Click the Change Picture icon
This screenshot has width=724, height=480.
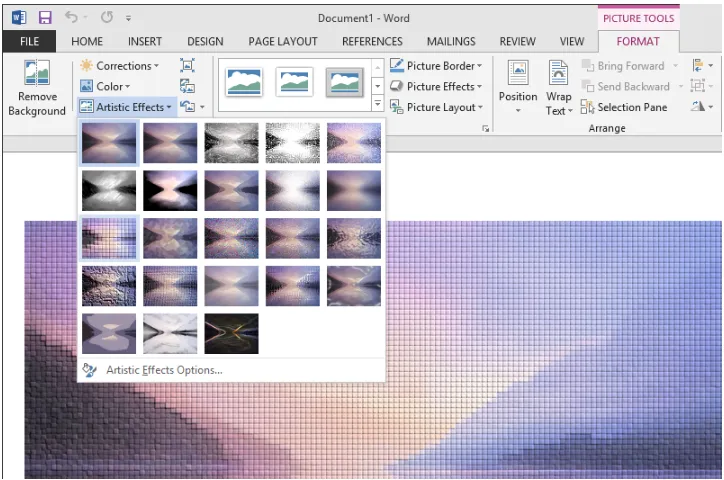[x=187, y=86]
